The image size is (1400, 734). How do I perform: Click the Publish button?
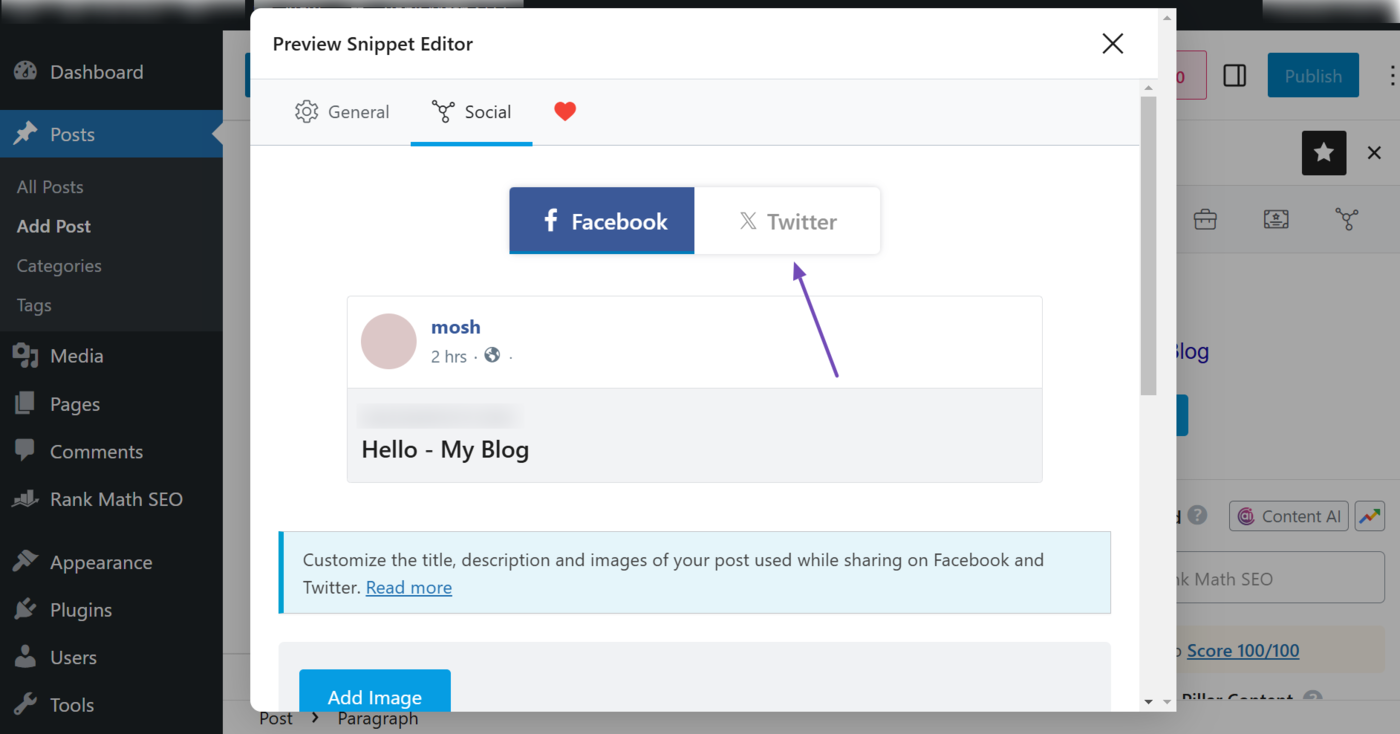pos(1312,74)
